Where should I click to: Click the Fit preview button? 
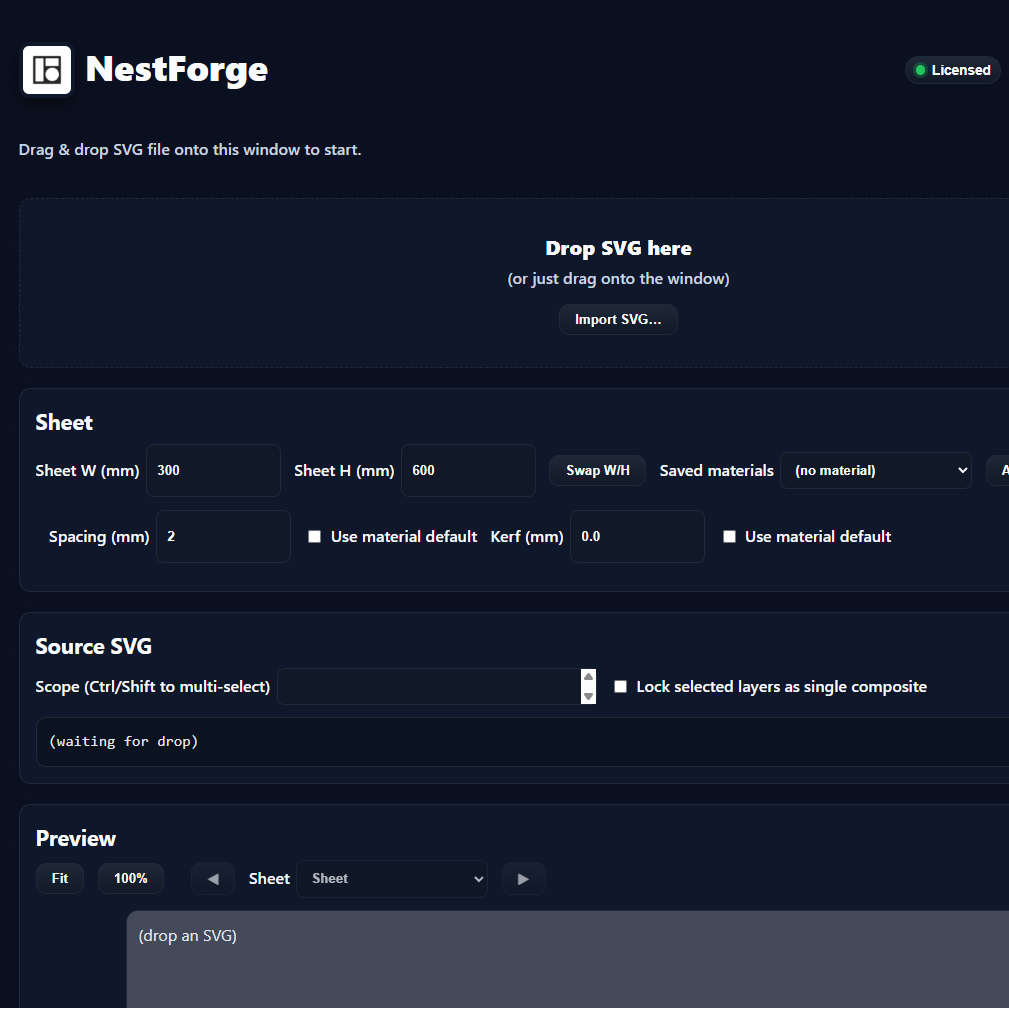coord(60,878)
